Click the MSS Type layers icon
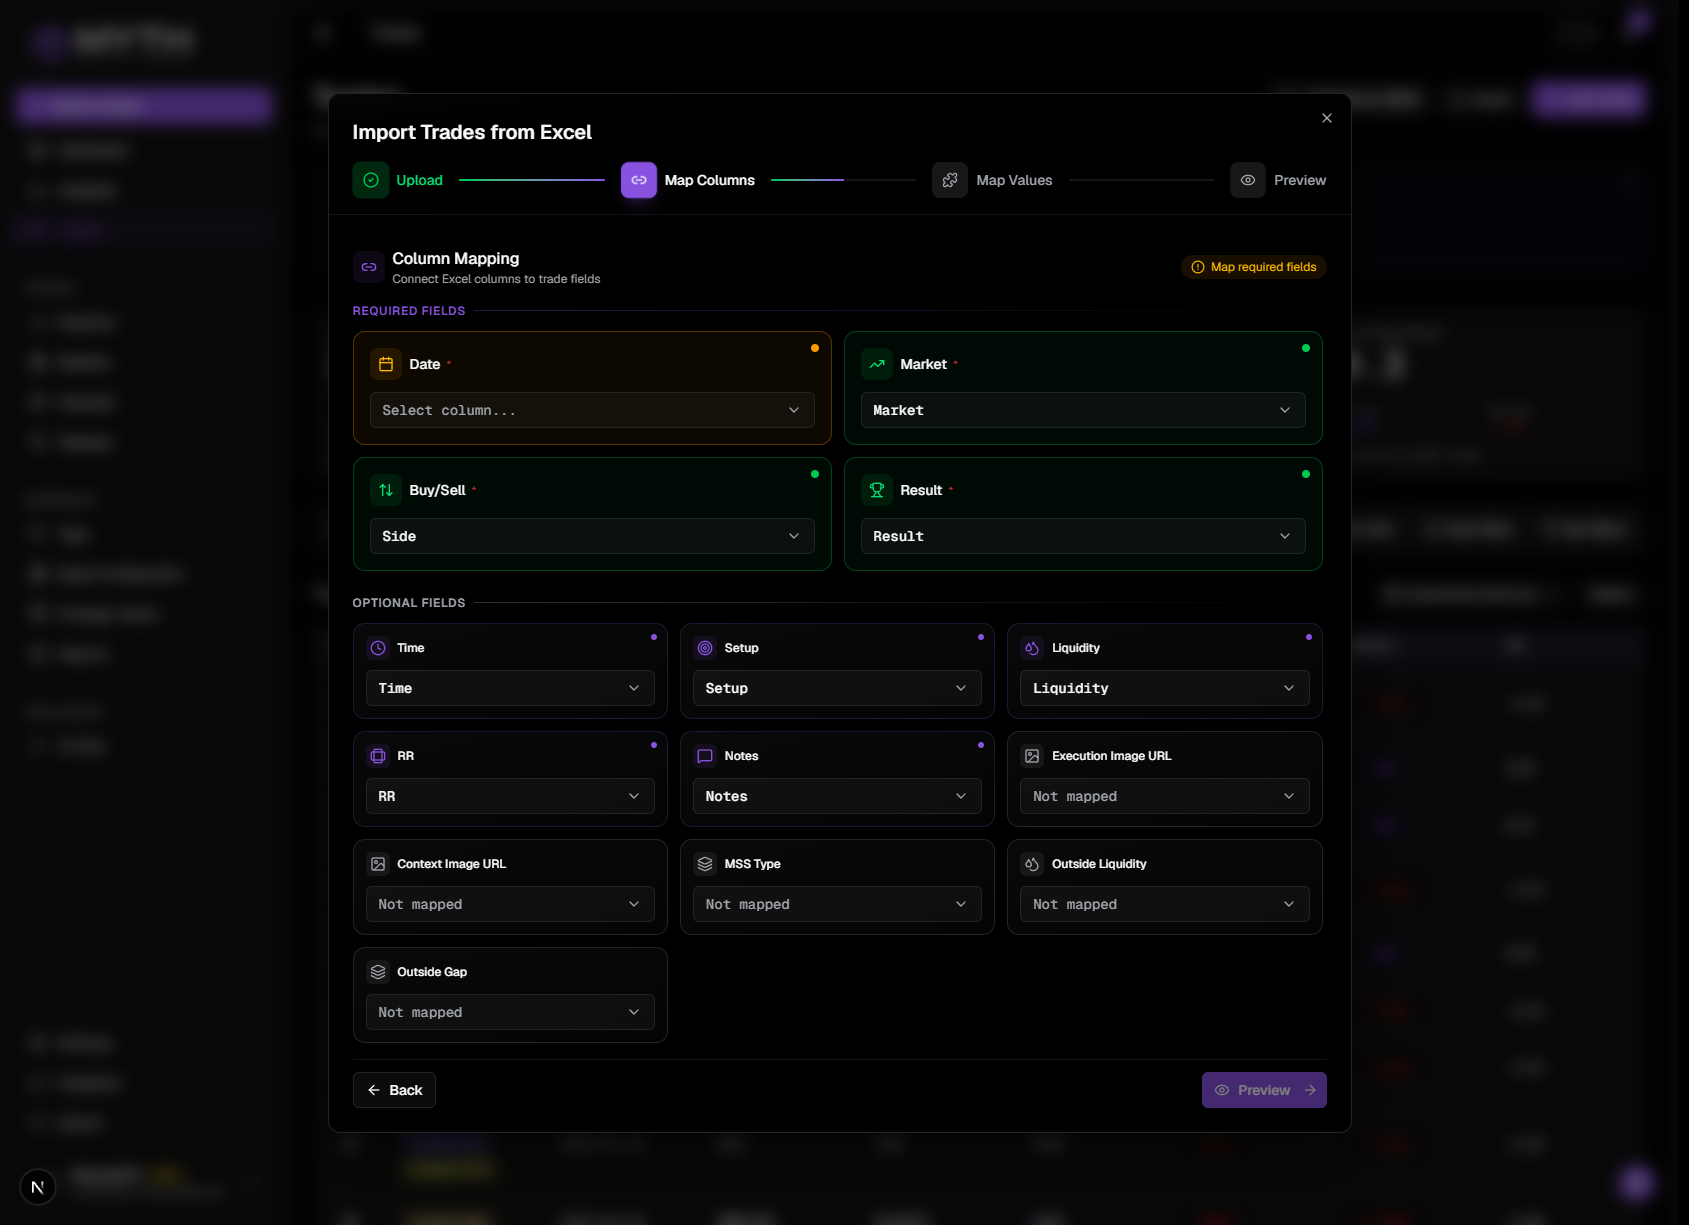 705,864
